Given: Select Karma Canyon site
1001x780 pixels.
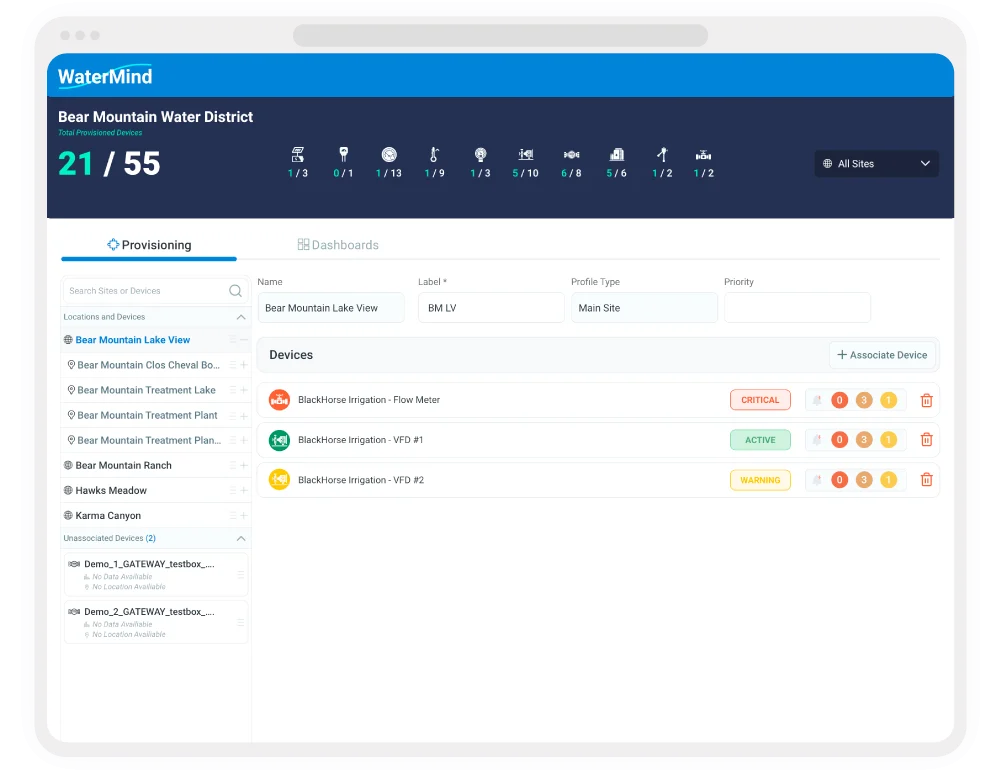Looking at the screenshot, I should coord(108,515).
